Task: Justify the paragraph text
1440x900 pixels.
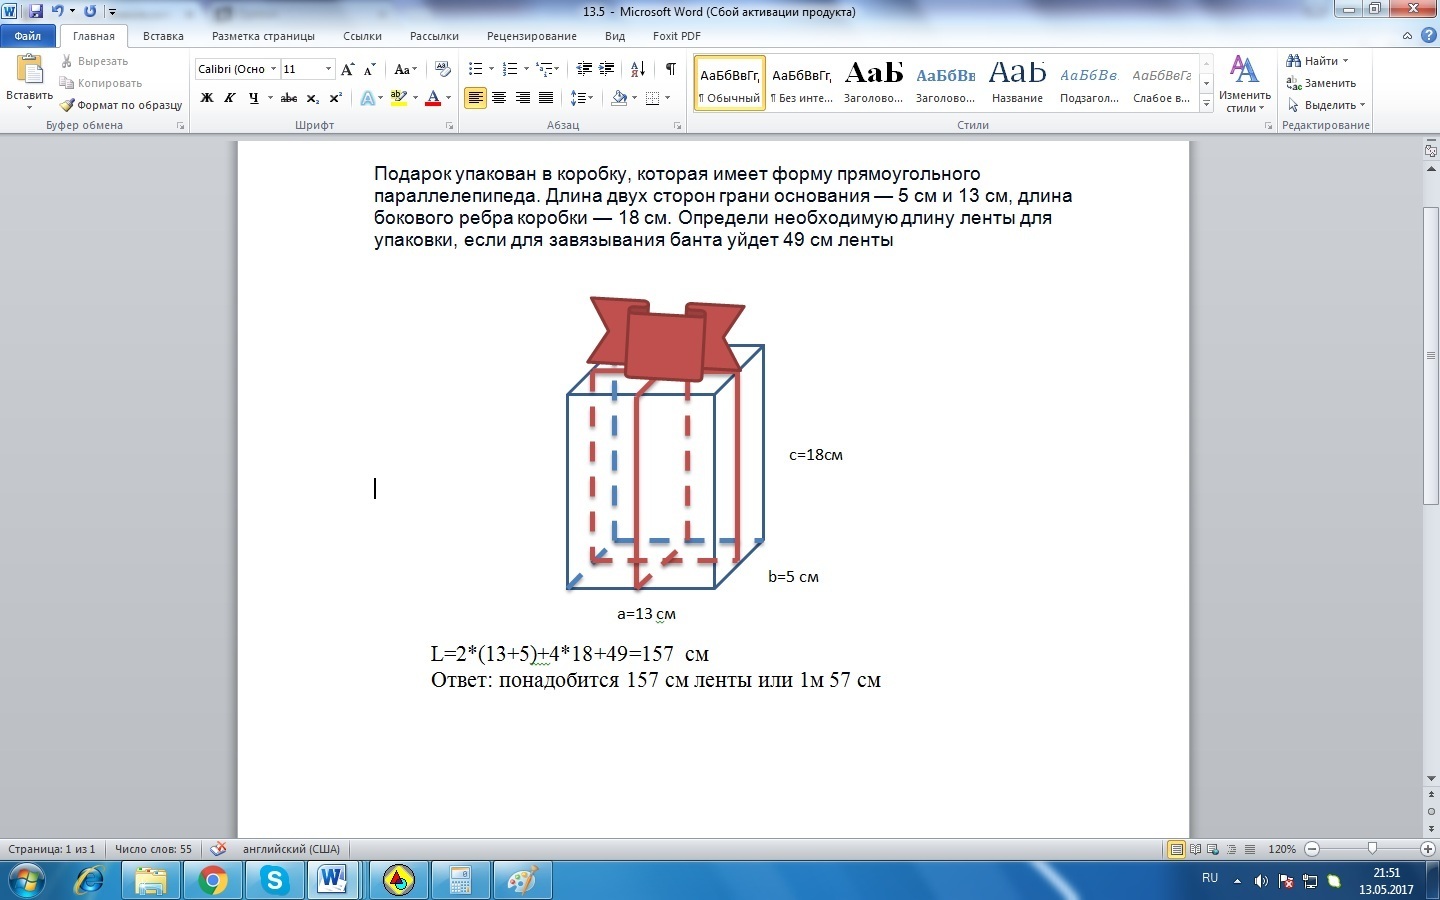Action: tap(546, 98)
